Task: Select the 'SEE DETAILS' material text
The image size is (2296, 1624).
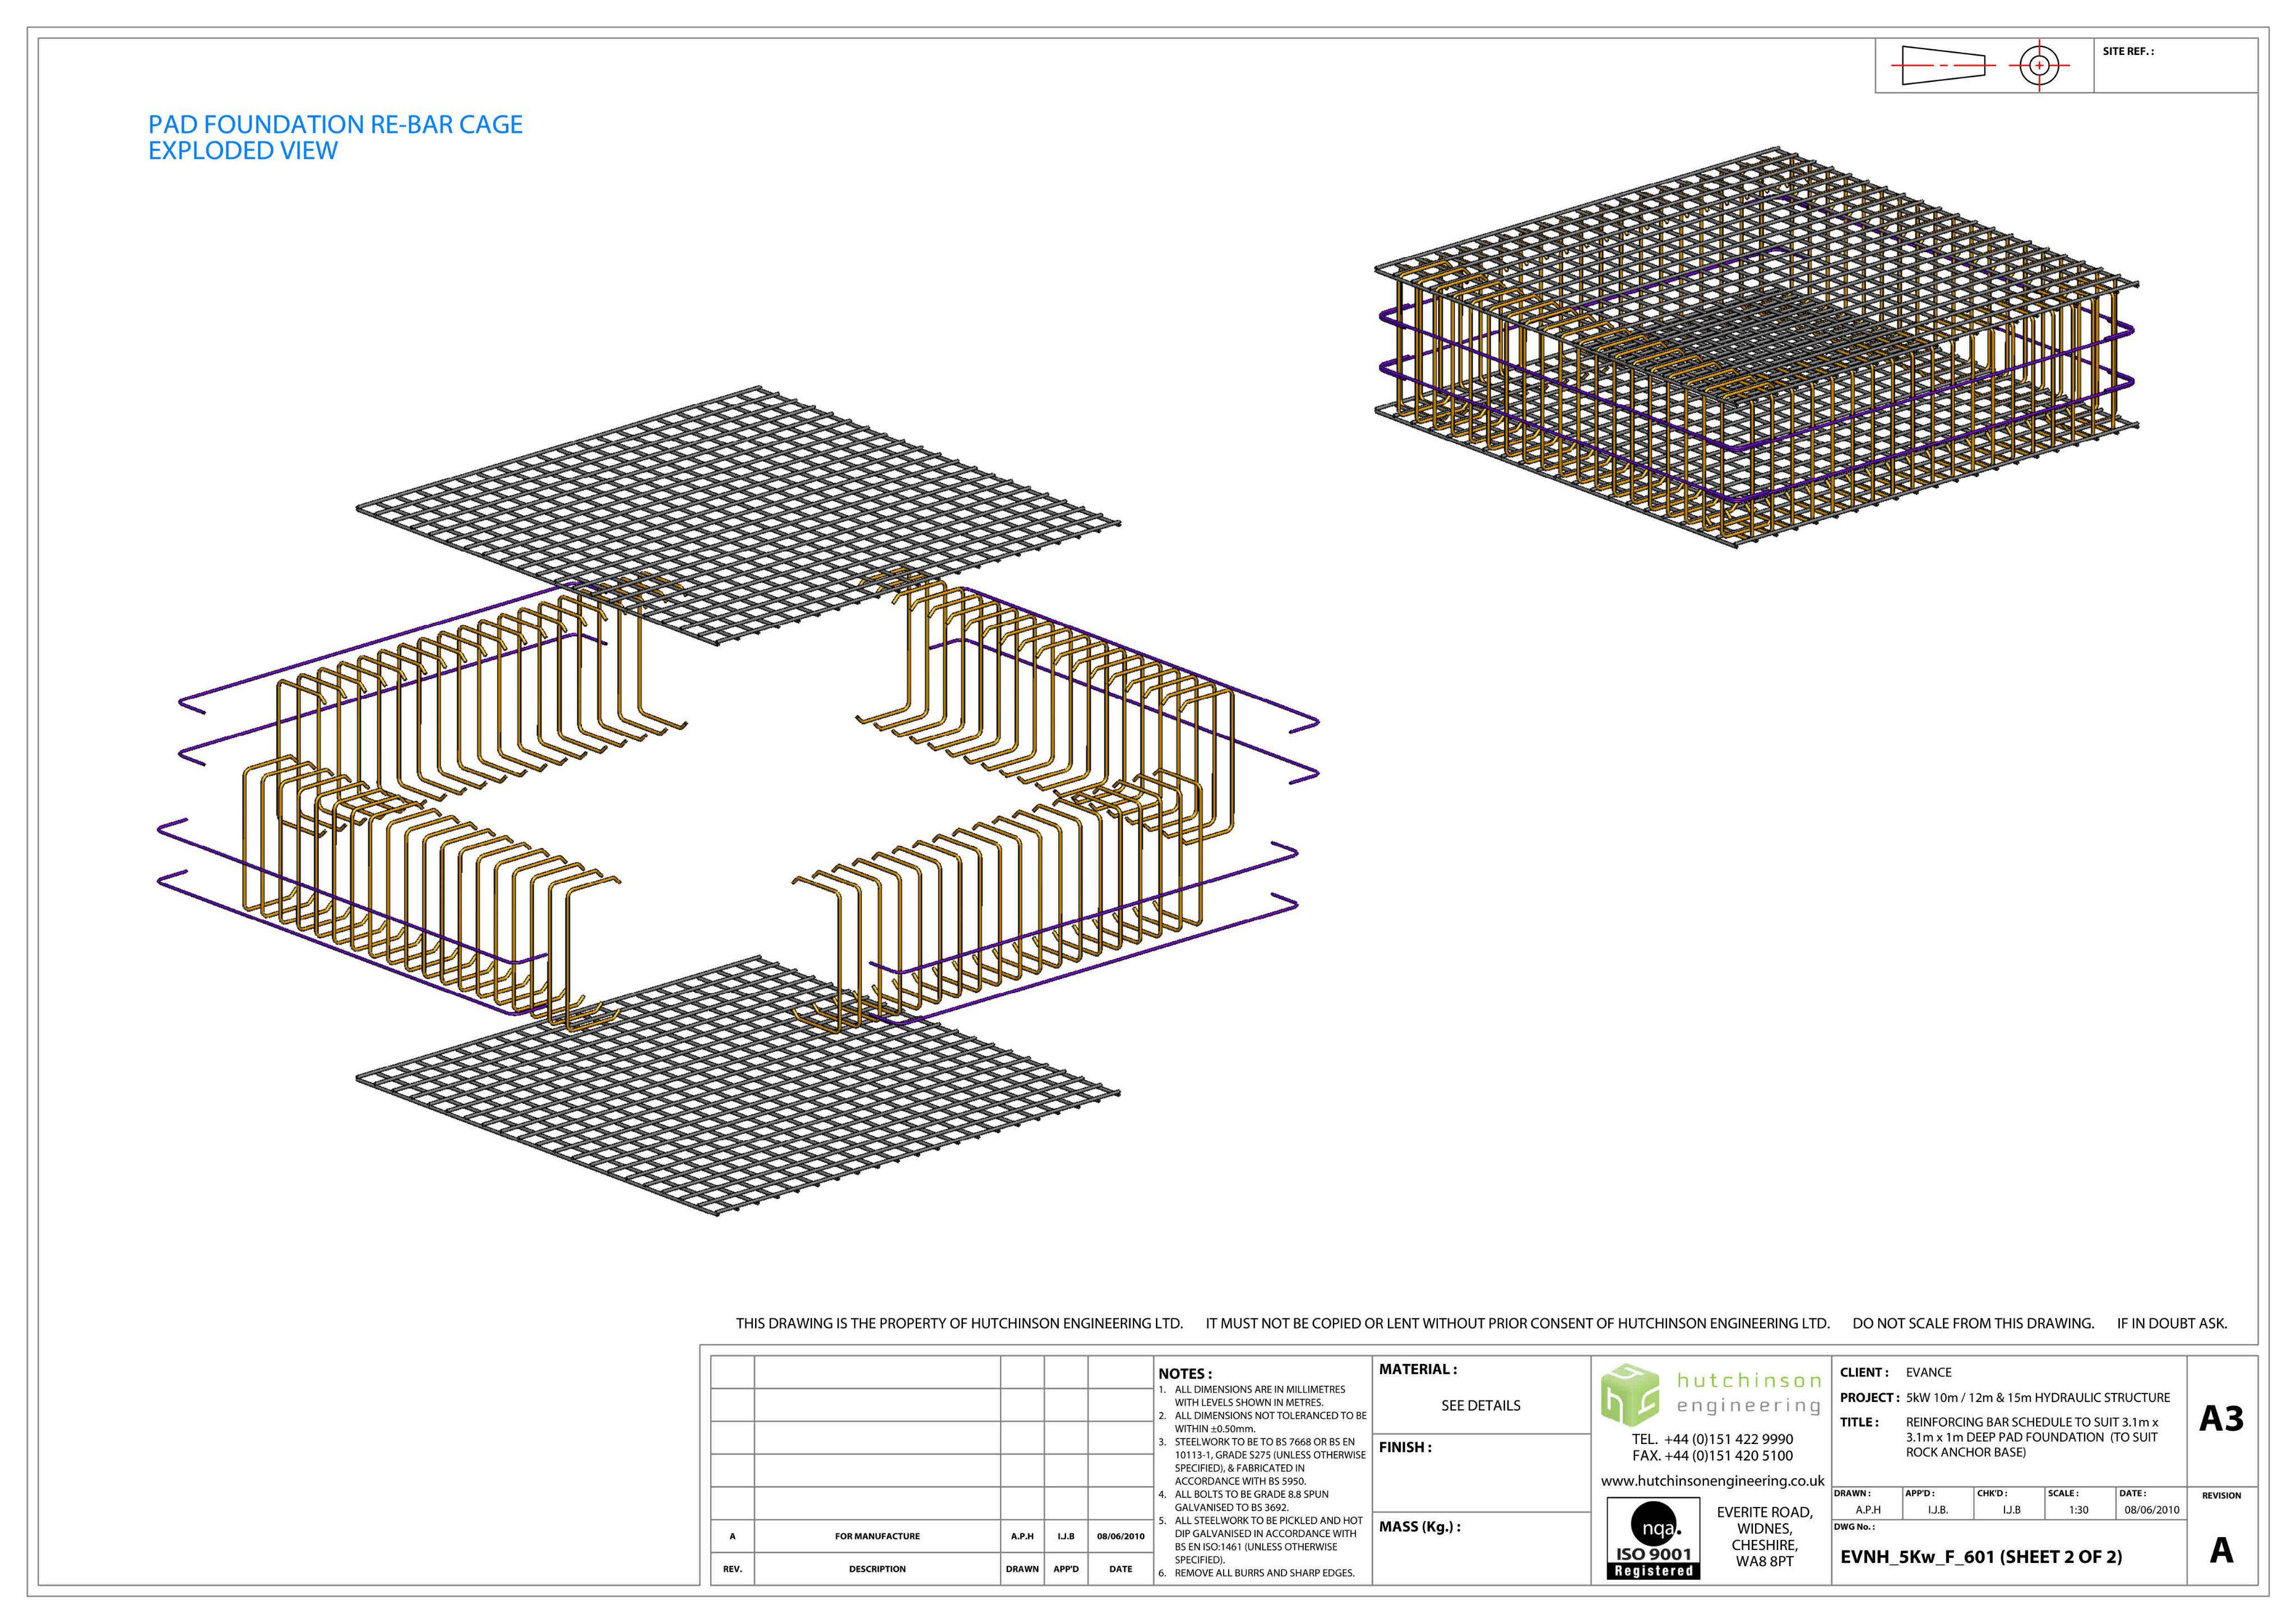Action: [x=1480, y=1405]
